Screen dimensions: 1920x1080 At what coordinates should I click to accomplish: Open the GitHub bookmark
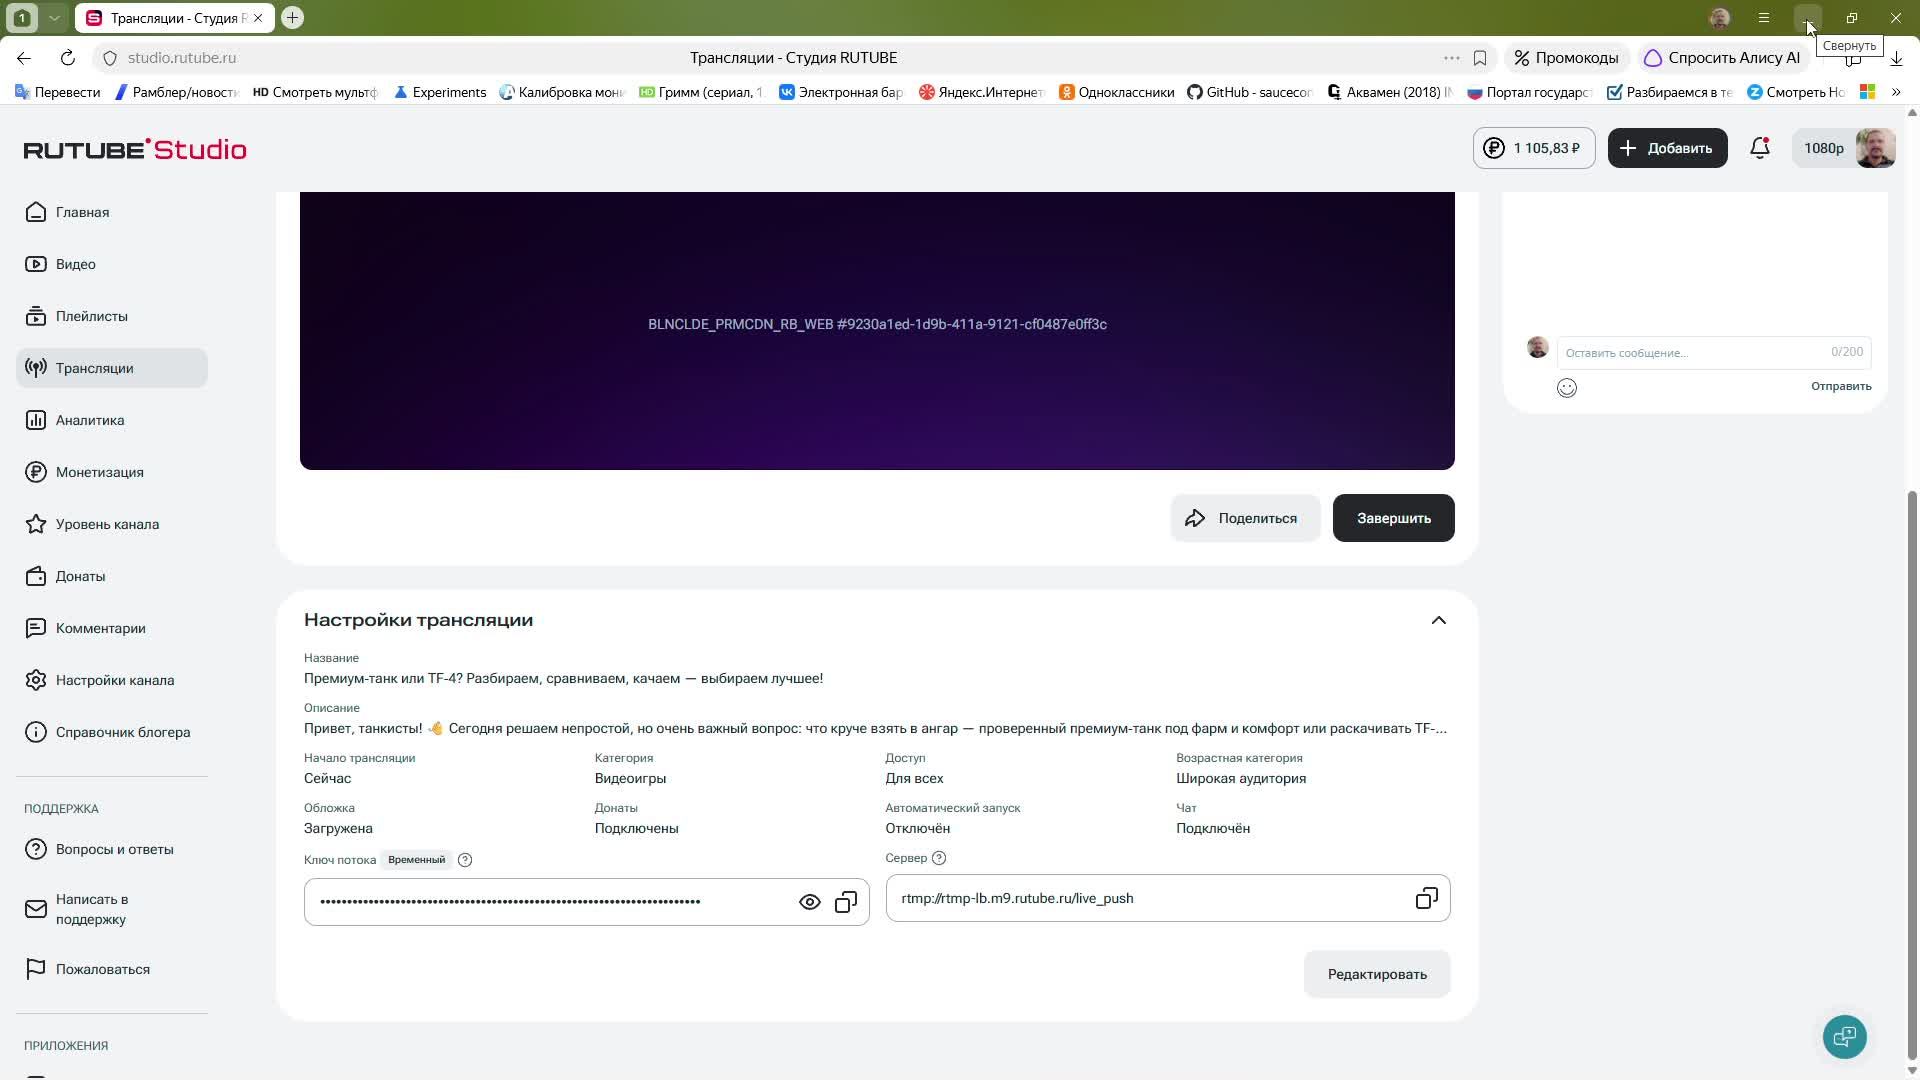click(1249, 92)
